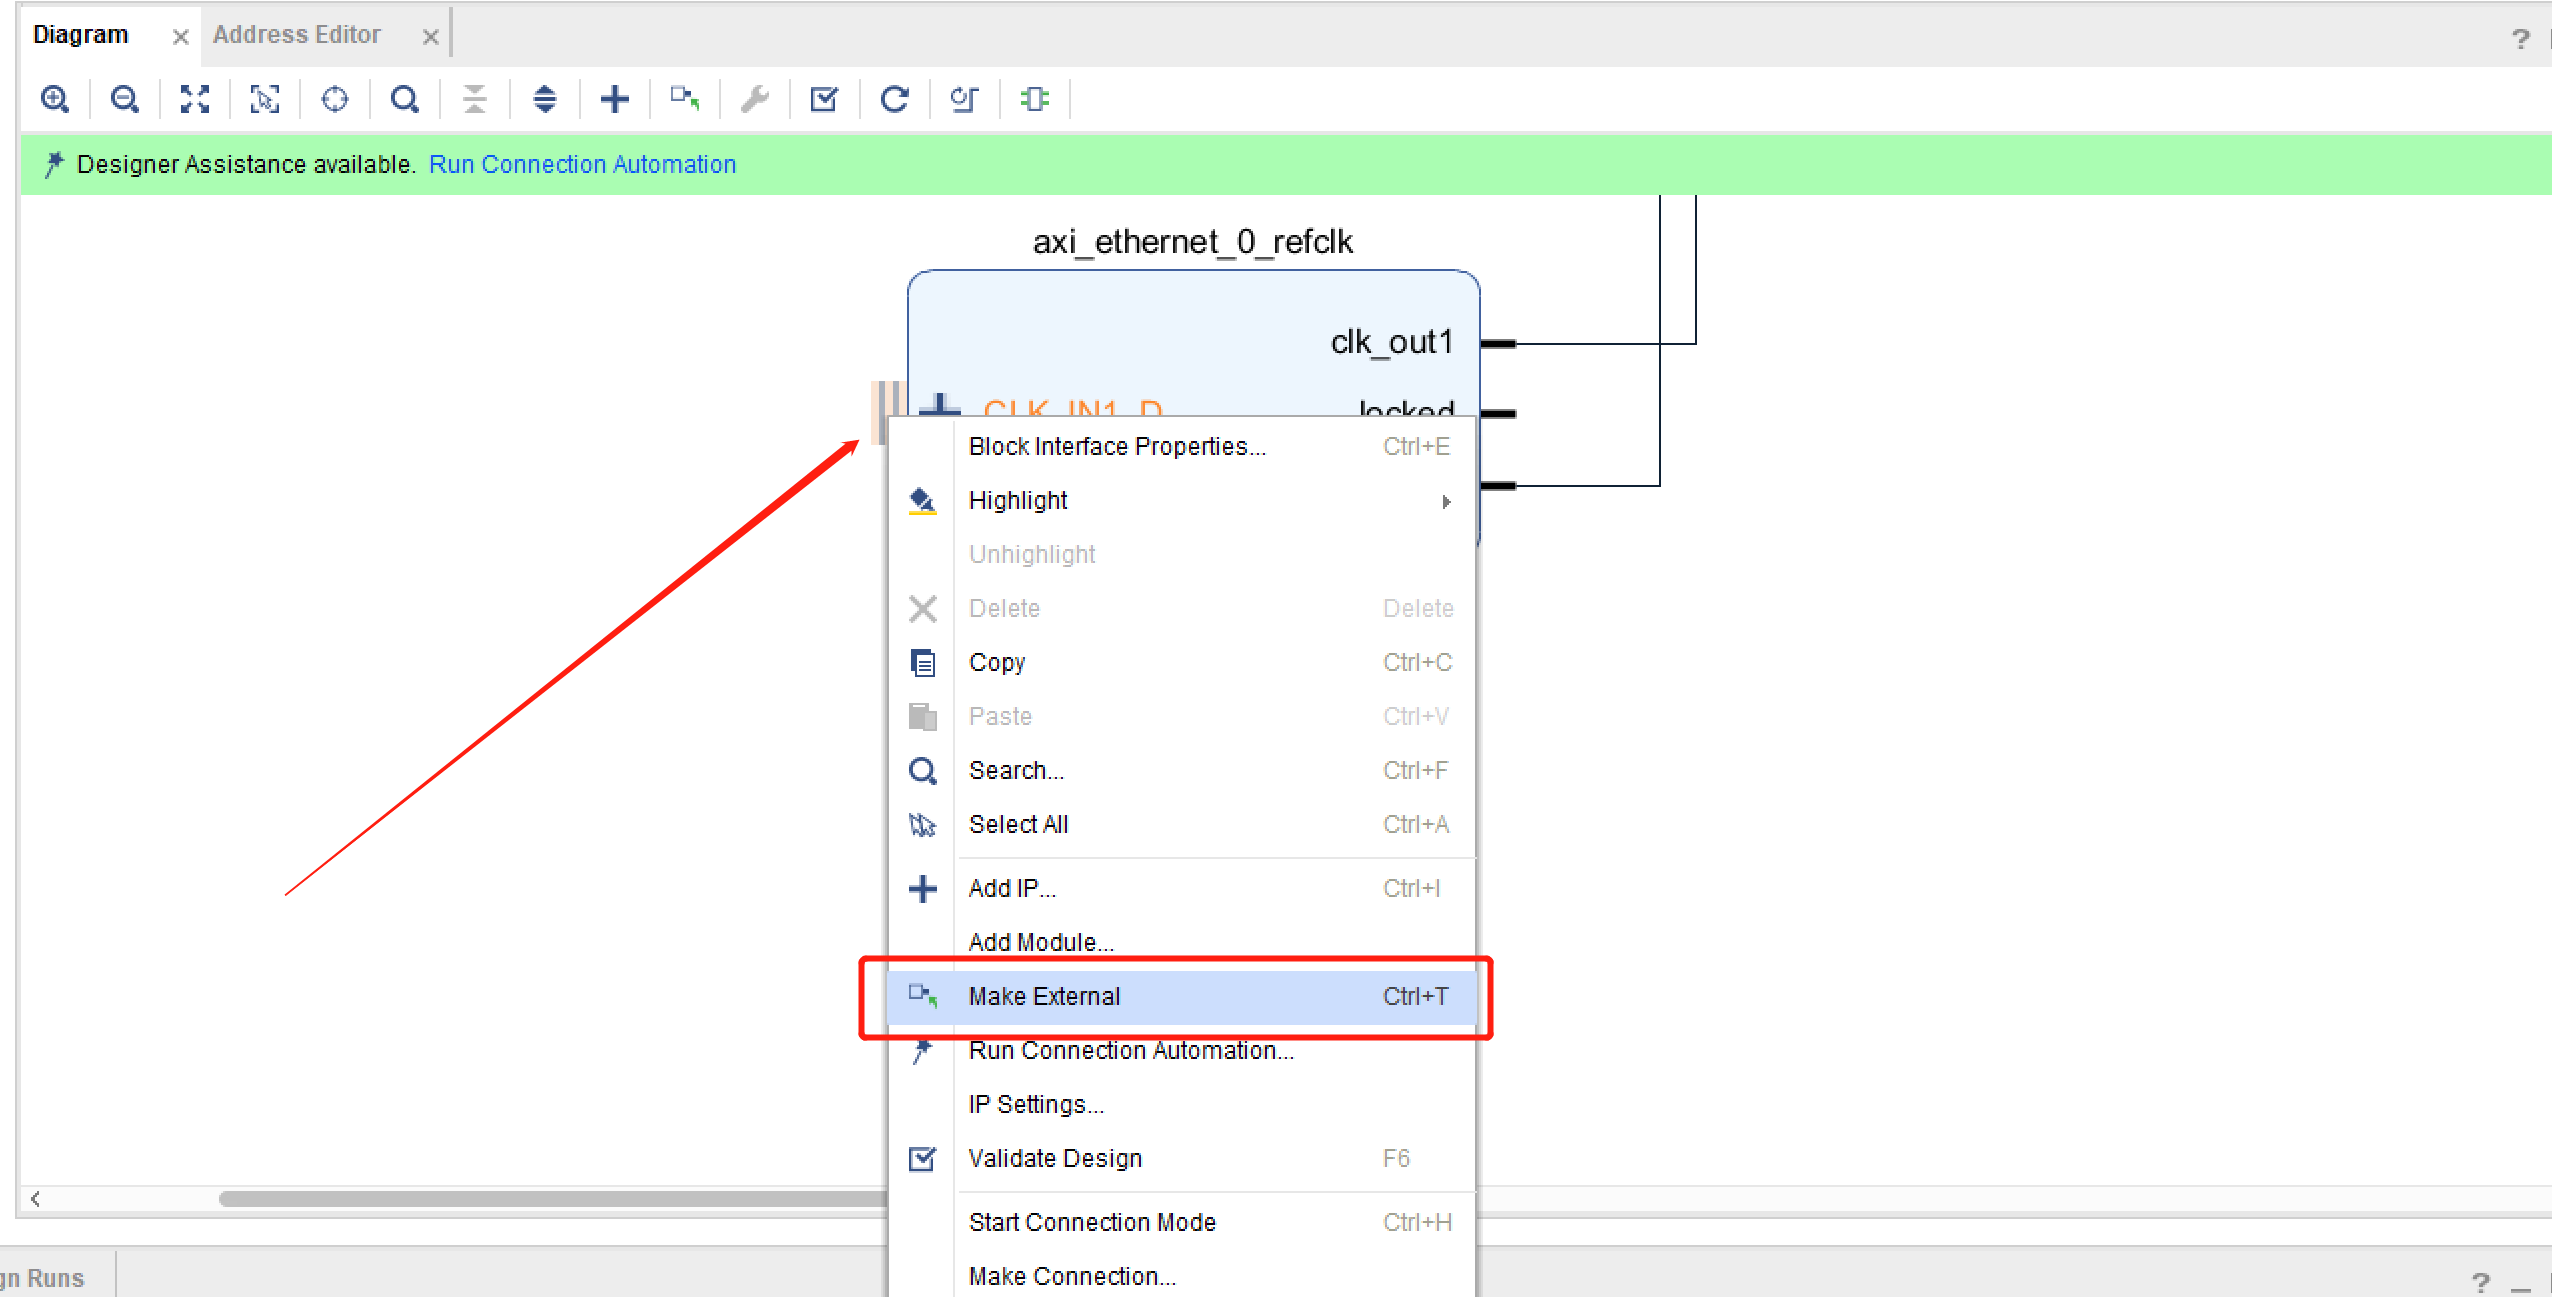Click the Copy icon in context menu
This screenshot has height=1297, width=2552.
(922, 662)
